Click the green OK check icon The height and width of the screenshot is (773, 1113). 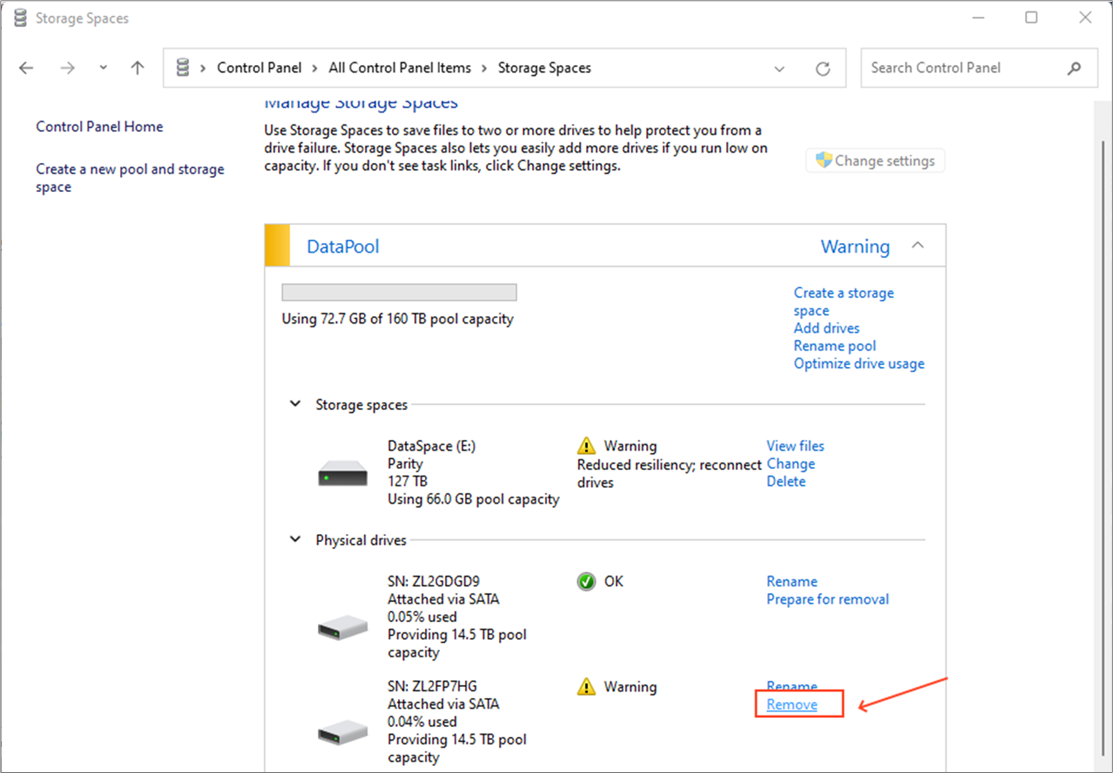[586, 582]
